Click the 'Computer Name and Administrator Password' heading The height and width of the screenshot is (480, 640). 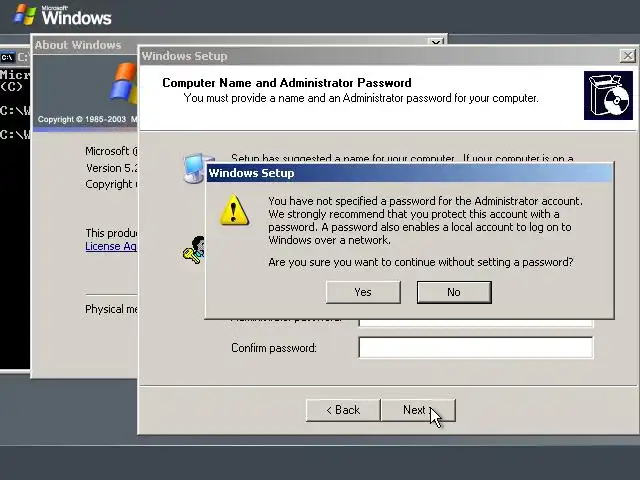point(287,83)
